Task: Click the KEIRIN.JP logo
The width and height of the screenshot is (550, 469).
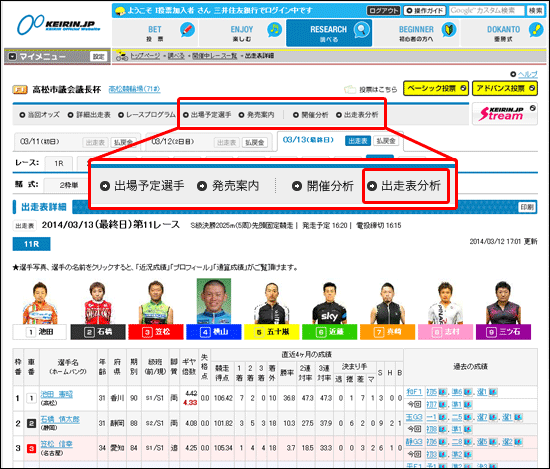Action: pos(59,25)
